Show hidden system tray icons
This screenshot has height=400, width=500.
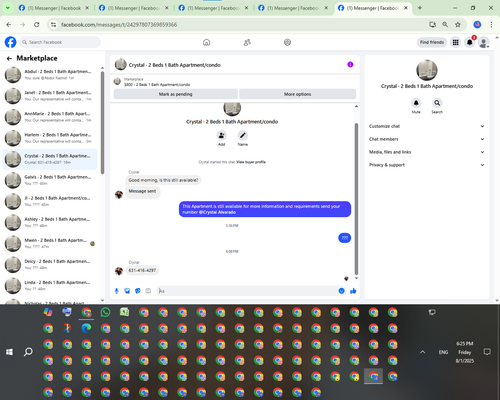click(422, 352)
